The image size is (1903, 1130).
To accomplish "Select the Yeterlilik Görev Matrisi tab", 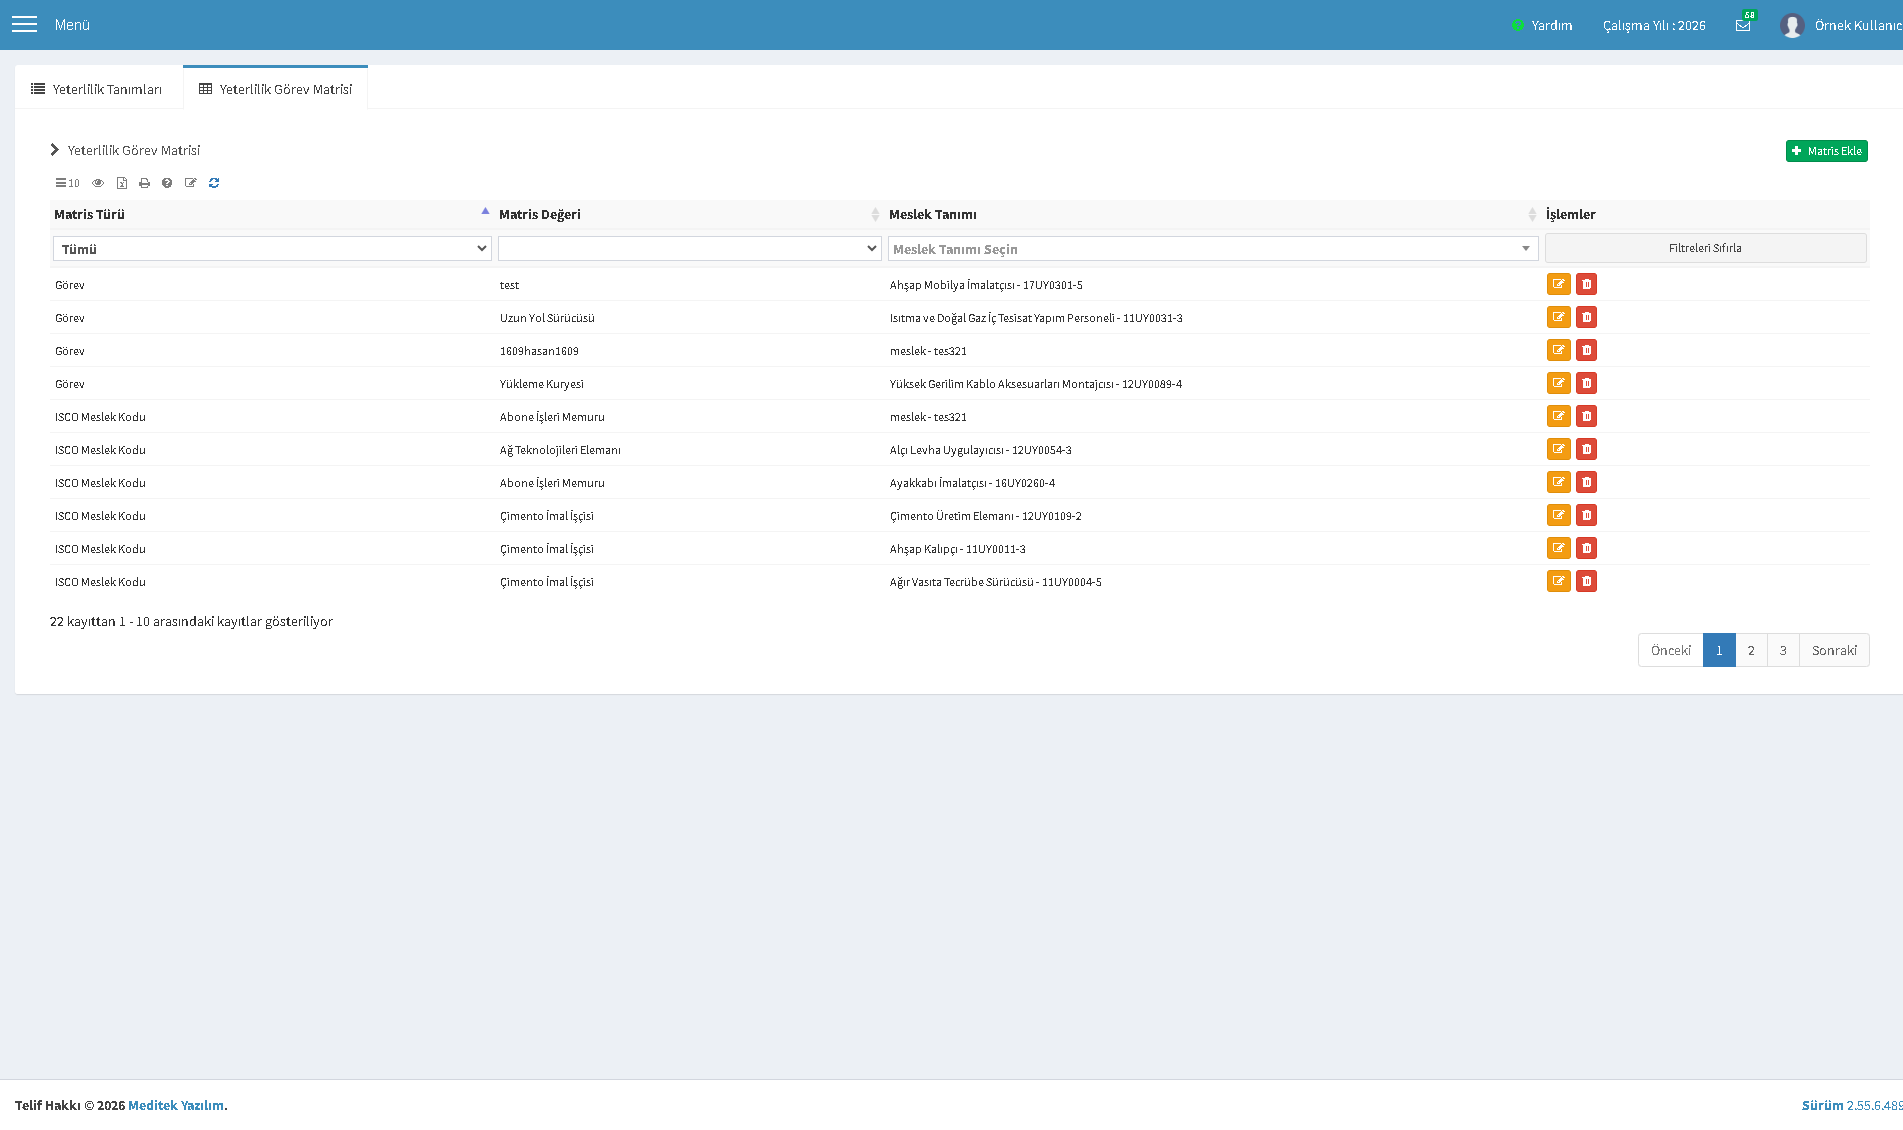I will pyautogui.click(x=275, y=89).
